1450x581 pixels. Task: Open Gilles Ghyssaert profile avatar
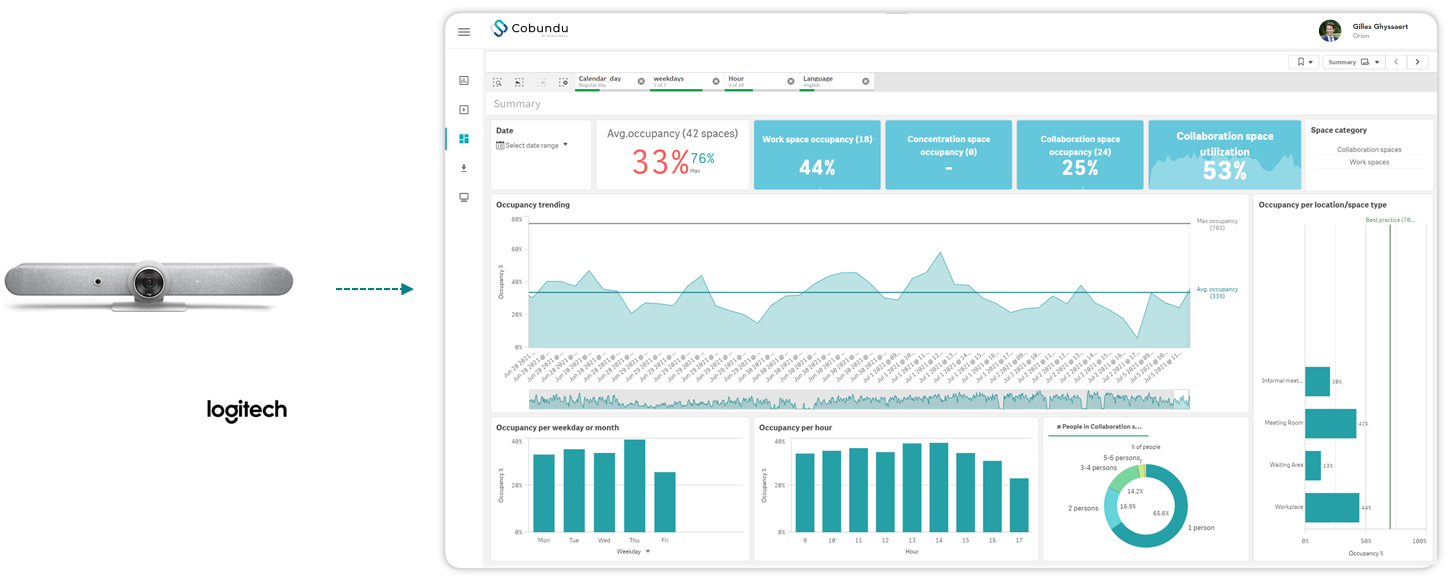1330,31
